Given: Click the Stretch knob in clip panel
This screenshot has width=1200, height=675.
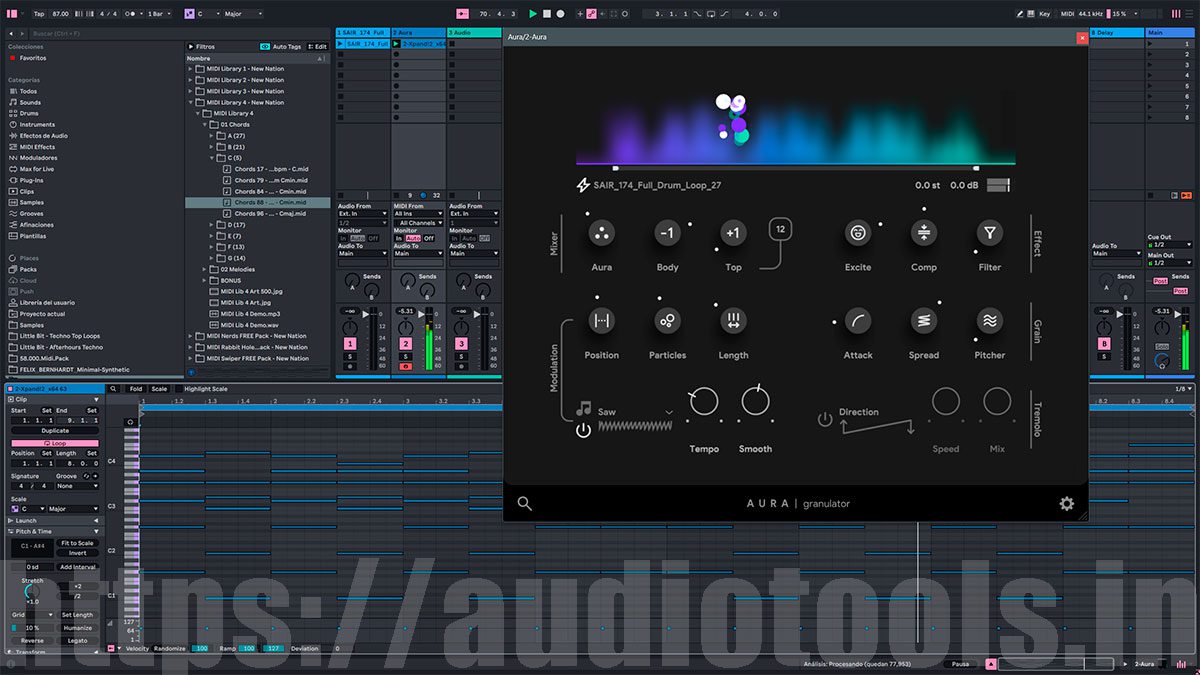Looking at the screenshot, I should 33,592.
